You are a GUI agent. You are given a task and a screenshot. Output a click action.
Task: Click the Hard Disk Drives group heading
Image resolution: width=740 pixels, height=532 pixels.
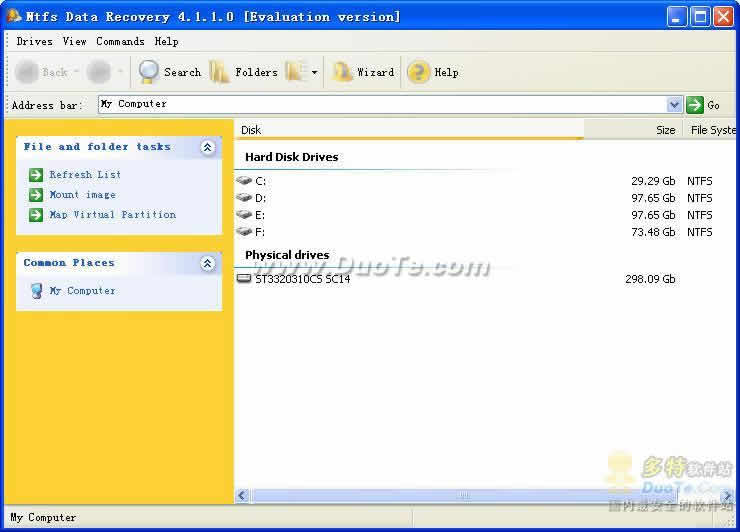292,157
